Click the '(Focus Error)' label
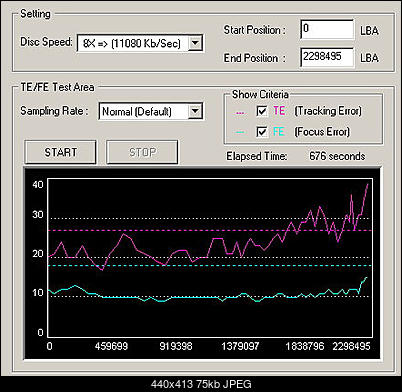Screen dimensions: 402x392 click(322, 132)
